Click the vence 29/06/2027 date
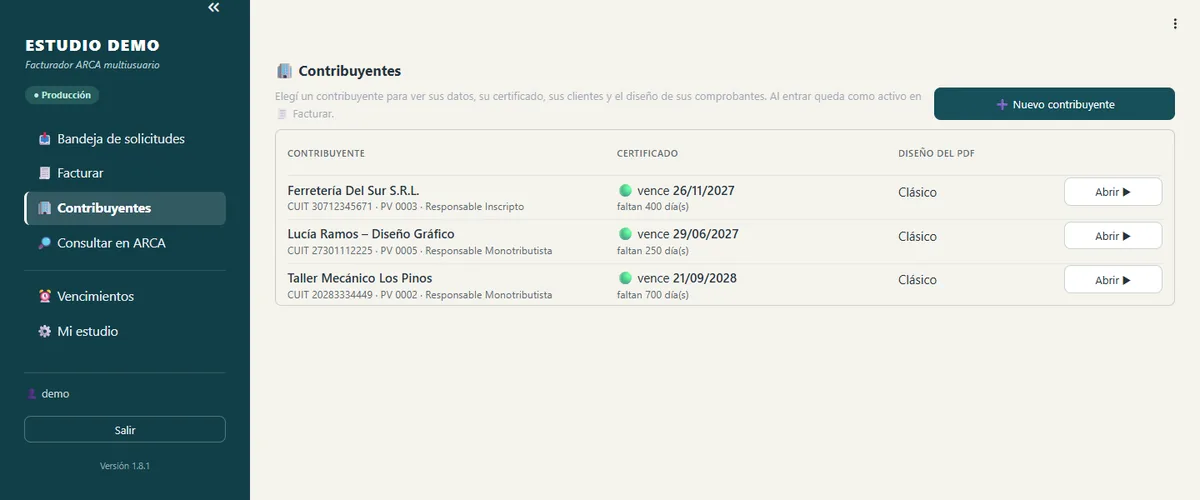1200x500 pixels. 687,233
